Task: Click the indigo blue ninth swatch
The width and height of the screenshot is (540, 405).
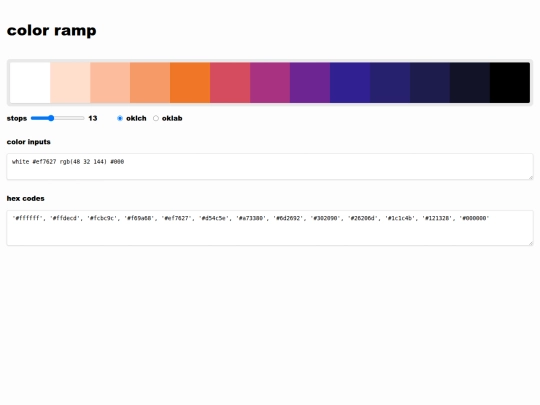Action: pos(350,83)
